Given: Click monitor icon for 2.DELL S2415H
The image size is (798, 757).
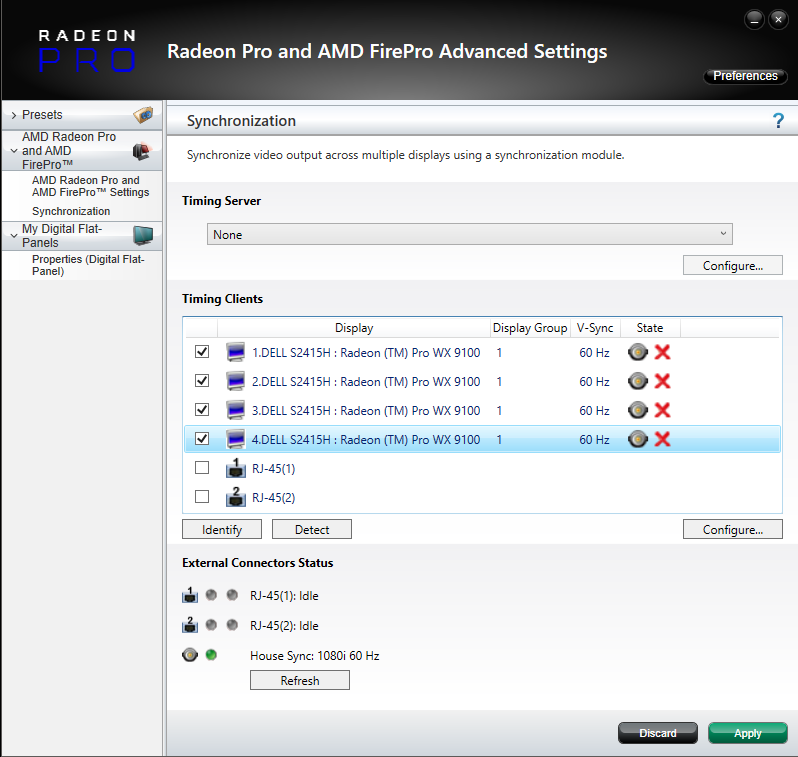Looking at the screenshot, I should pyautogui.click(x=236, y=381).
